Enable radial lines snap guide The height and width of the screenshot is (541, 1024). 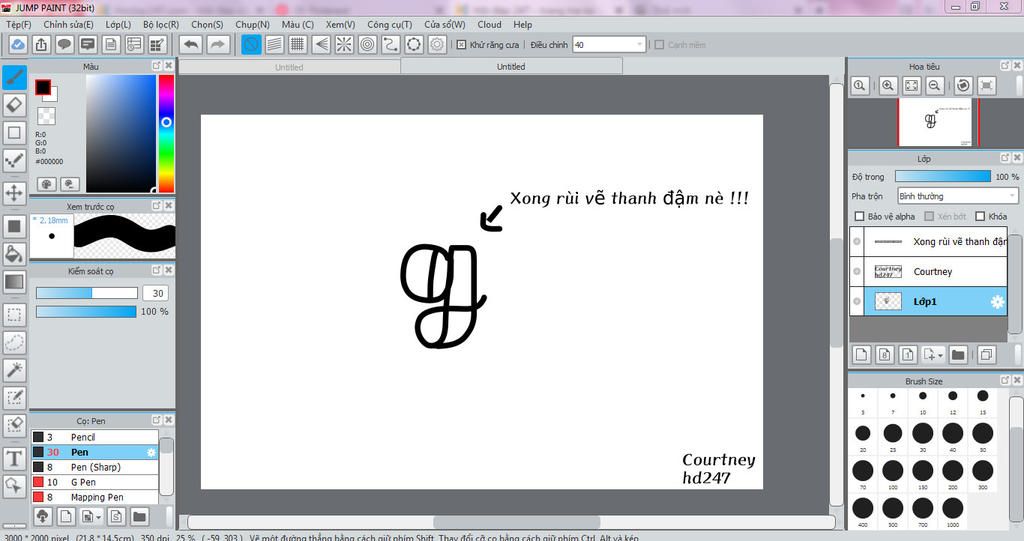point(344,44)
